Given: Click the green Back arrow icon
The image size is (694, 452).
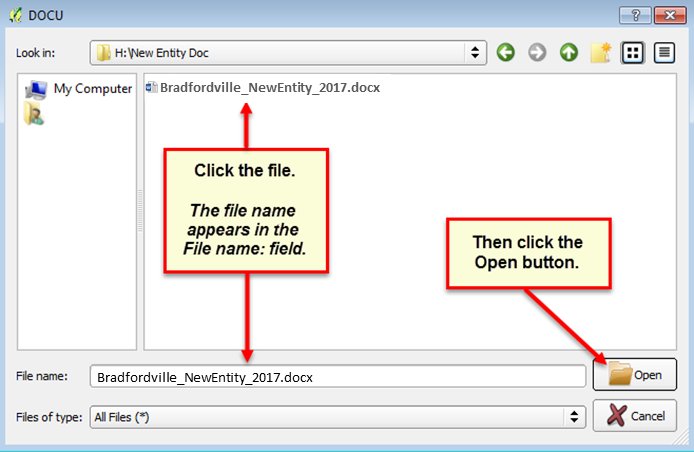Looking at the screenshot, I should point(505,53).
